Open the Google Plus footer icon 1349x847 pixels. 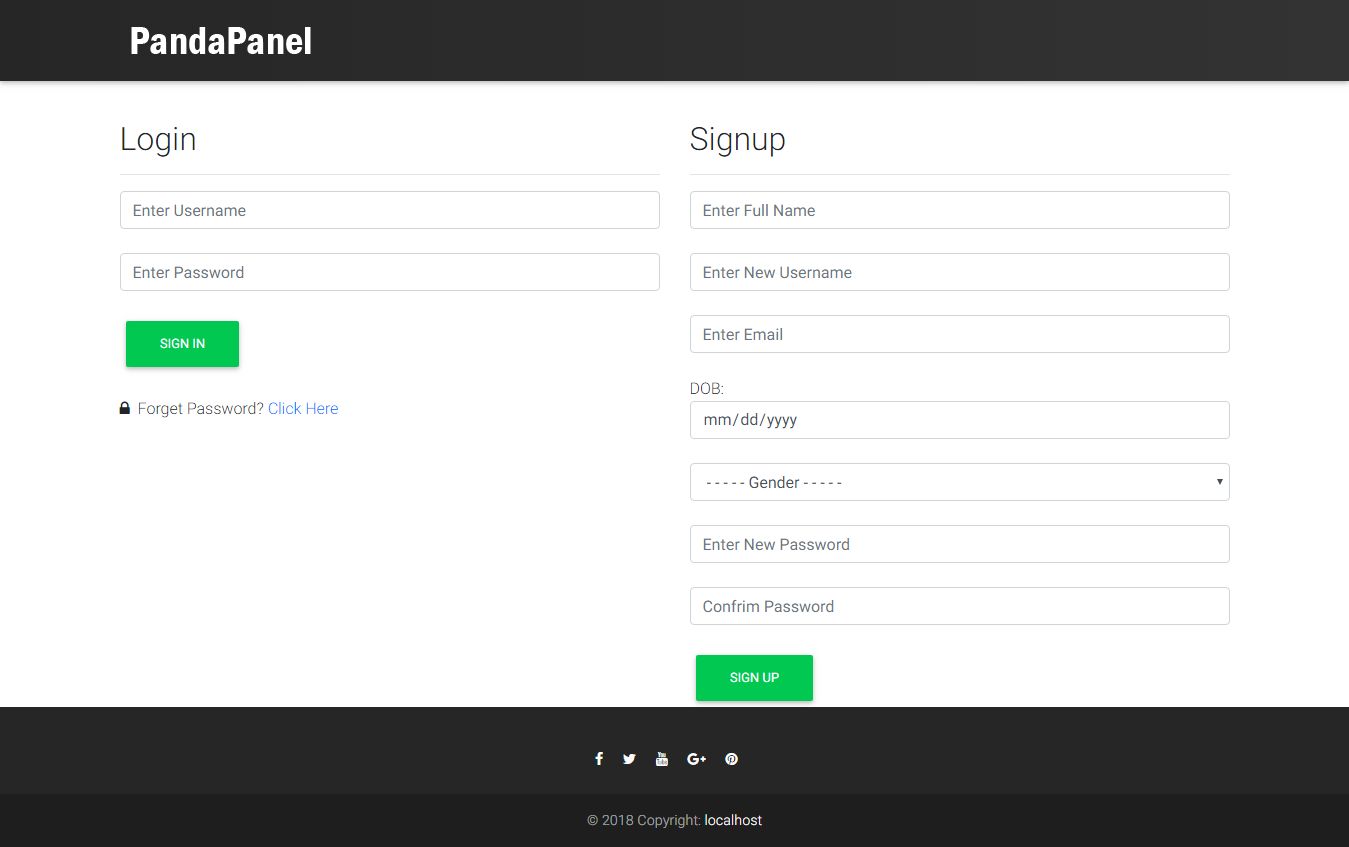(697, 759)
